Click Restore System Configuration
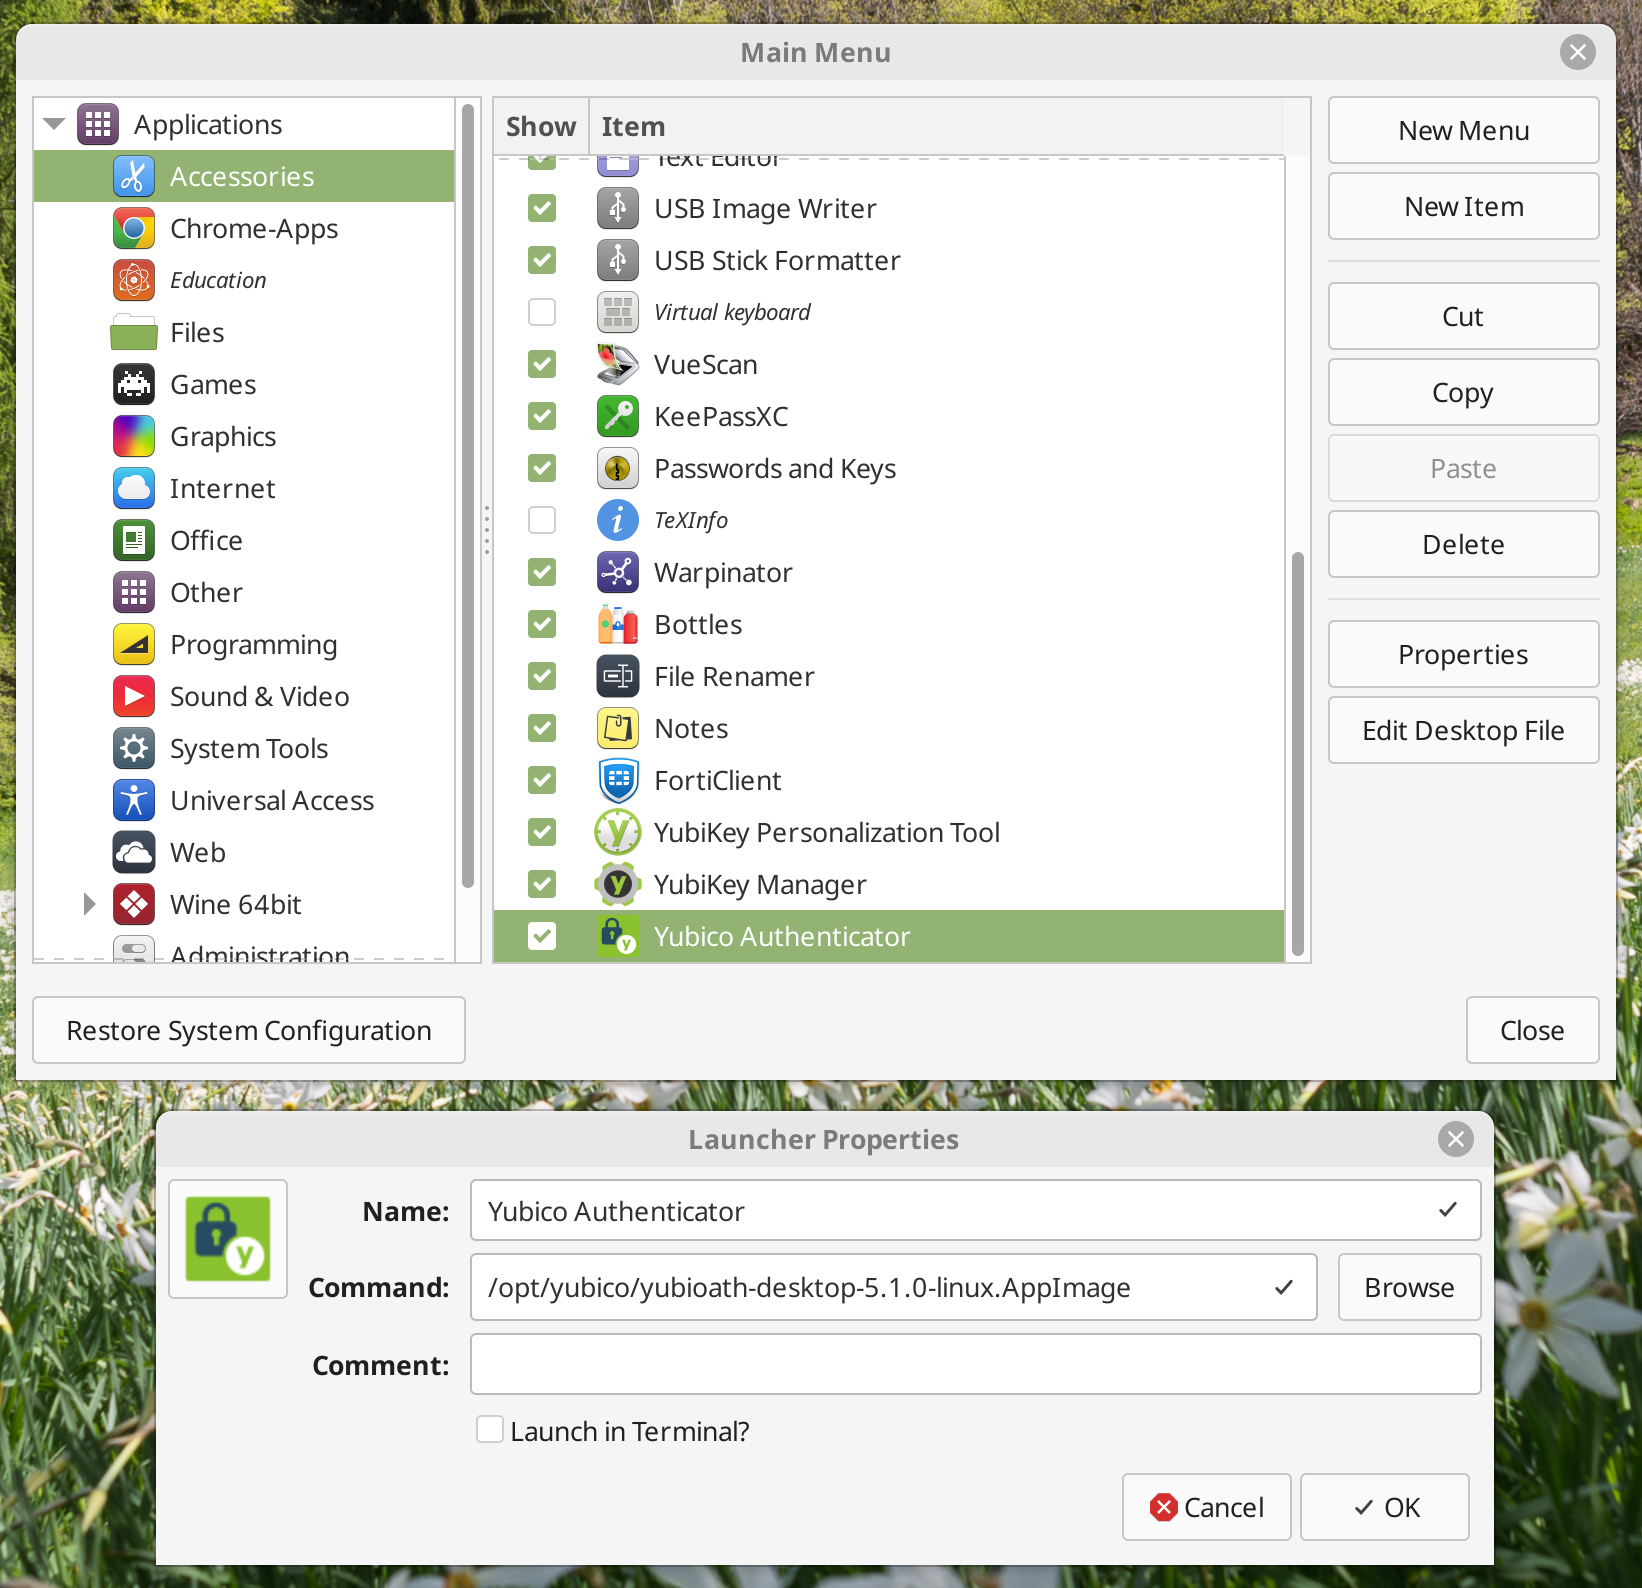 click(x=248, y=1030)
